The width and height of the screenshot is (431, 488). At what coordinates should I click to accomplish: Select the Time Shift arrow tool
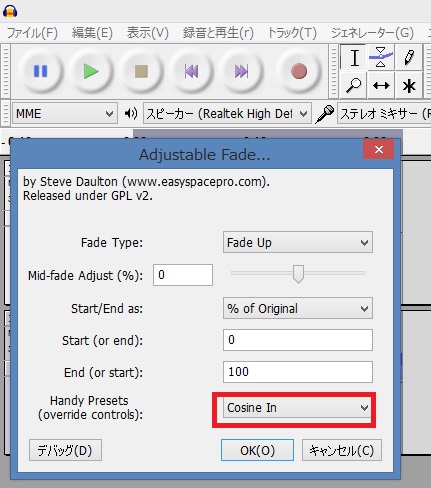click(x=381, y=86)
